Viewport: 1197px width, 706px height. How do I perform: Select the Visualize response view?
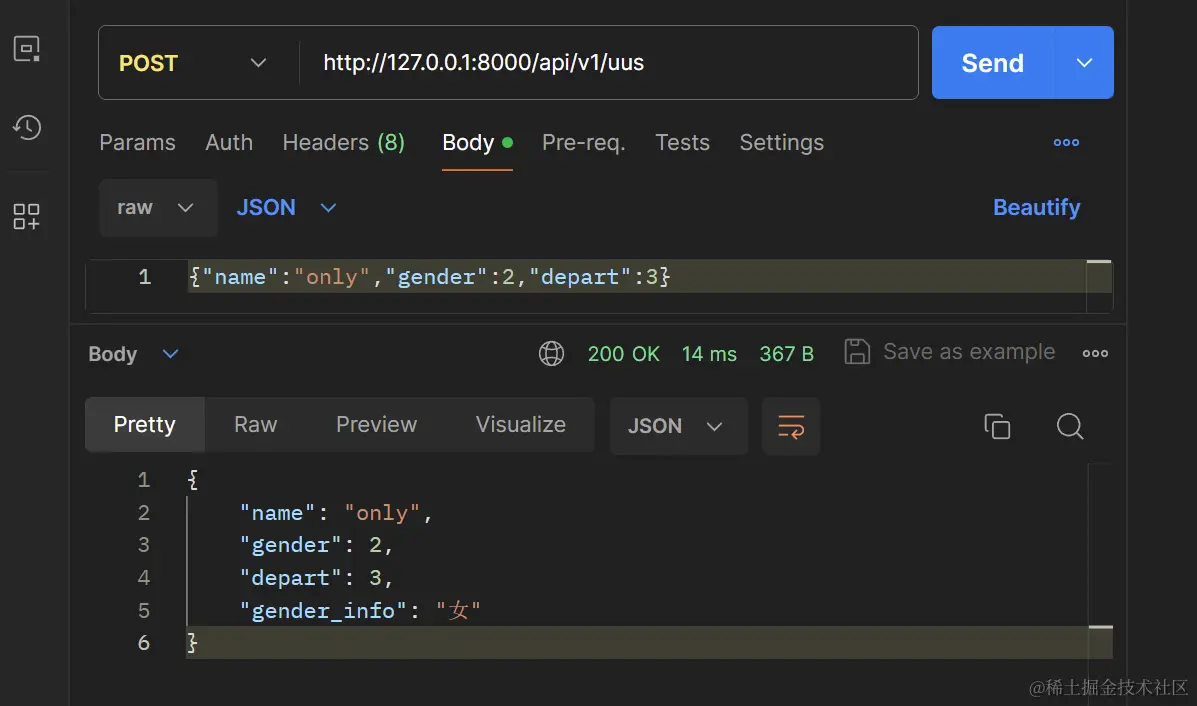point(521,424)
